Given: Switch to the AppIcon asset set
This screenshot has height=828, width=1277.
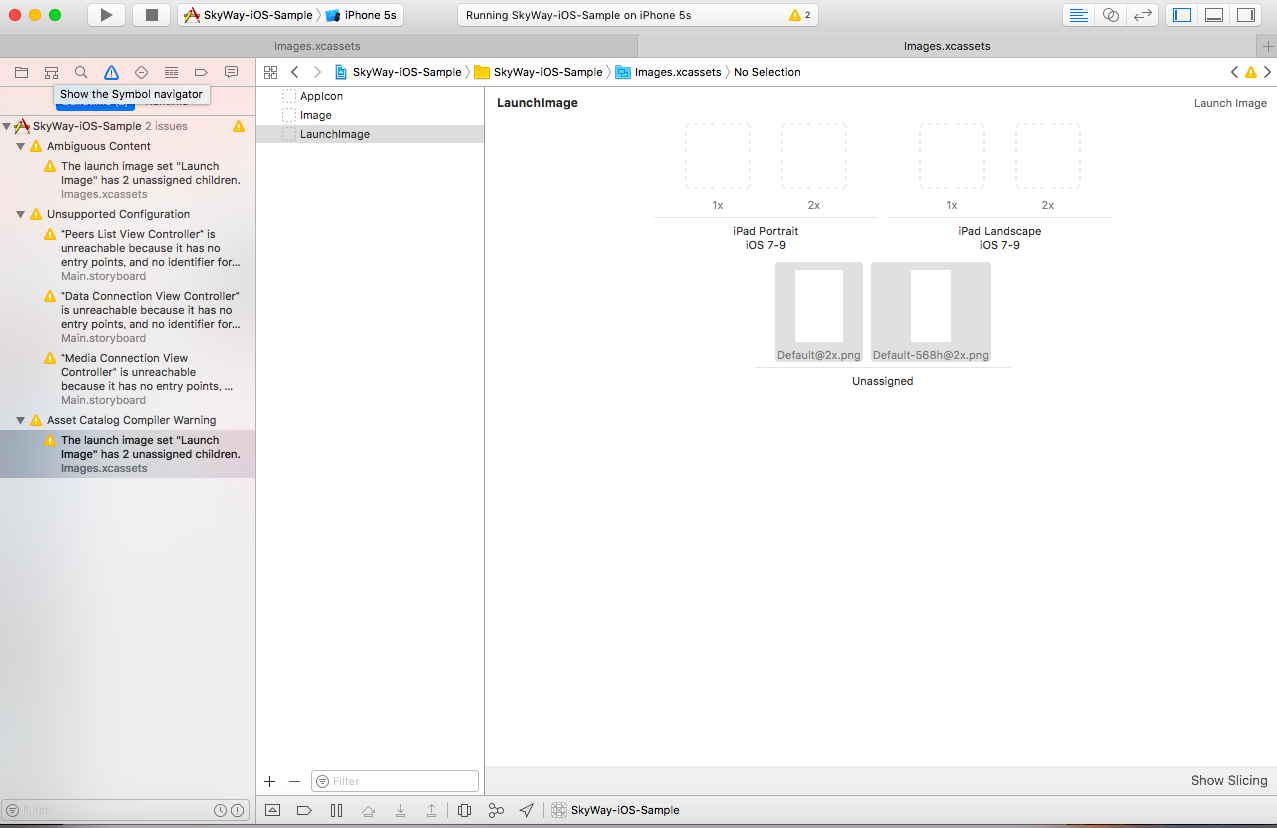Looking at the screenshot, I should tap(322, 96).
